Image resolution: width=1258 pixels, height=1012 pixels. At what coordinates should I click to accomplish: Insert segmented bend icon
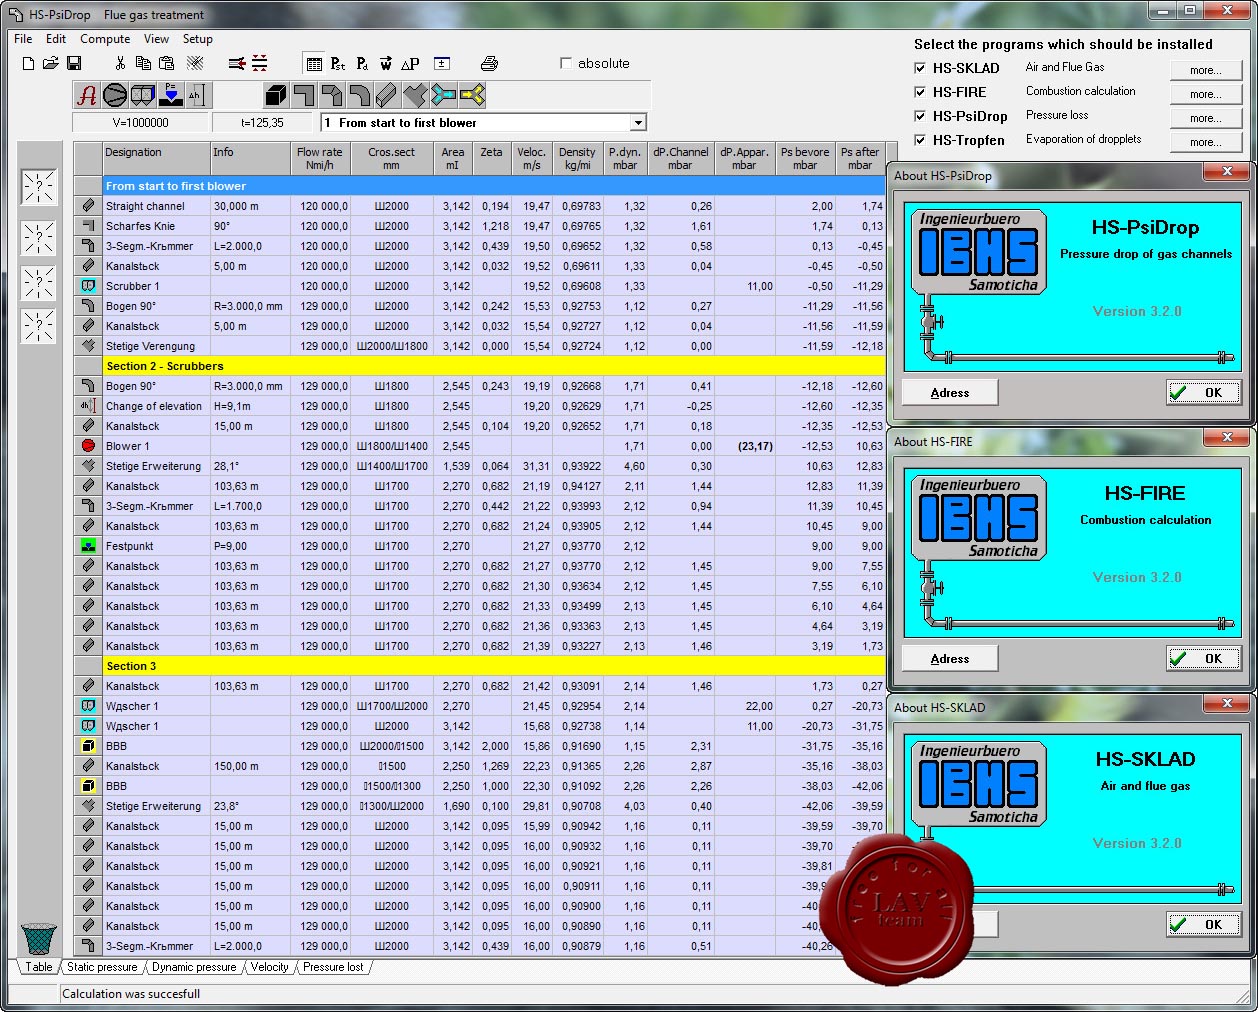332,95
